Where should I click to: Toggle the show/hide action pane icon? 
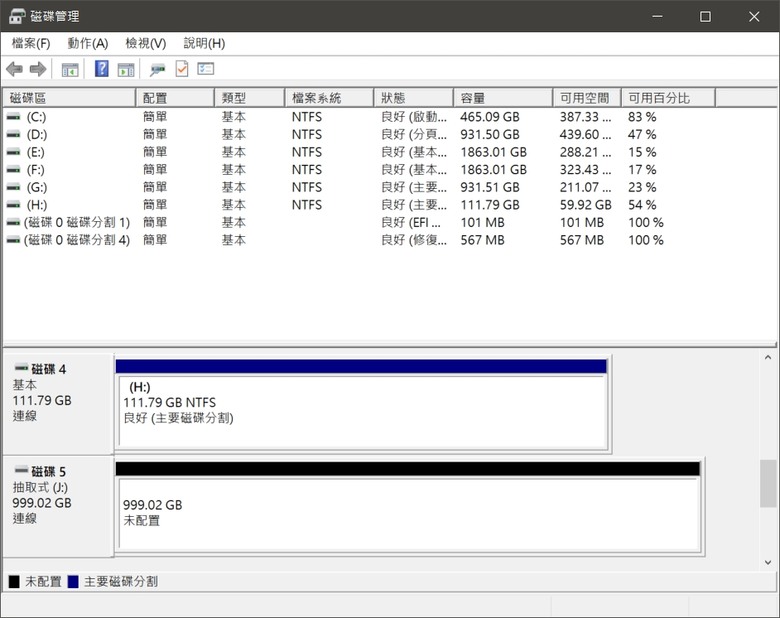pos(126,69)
